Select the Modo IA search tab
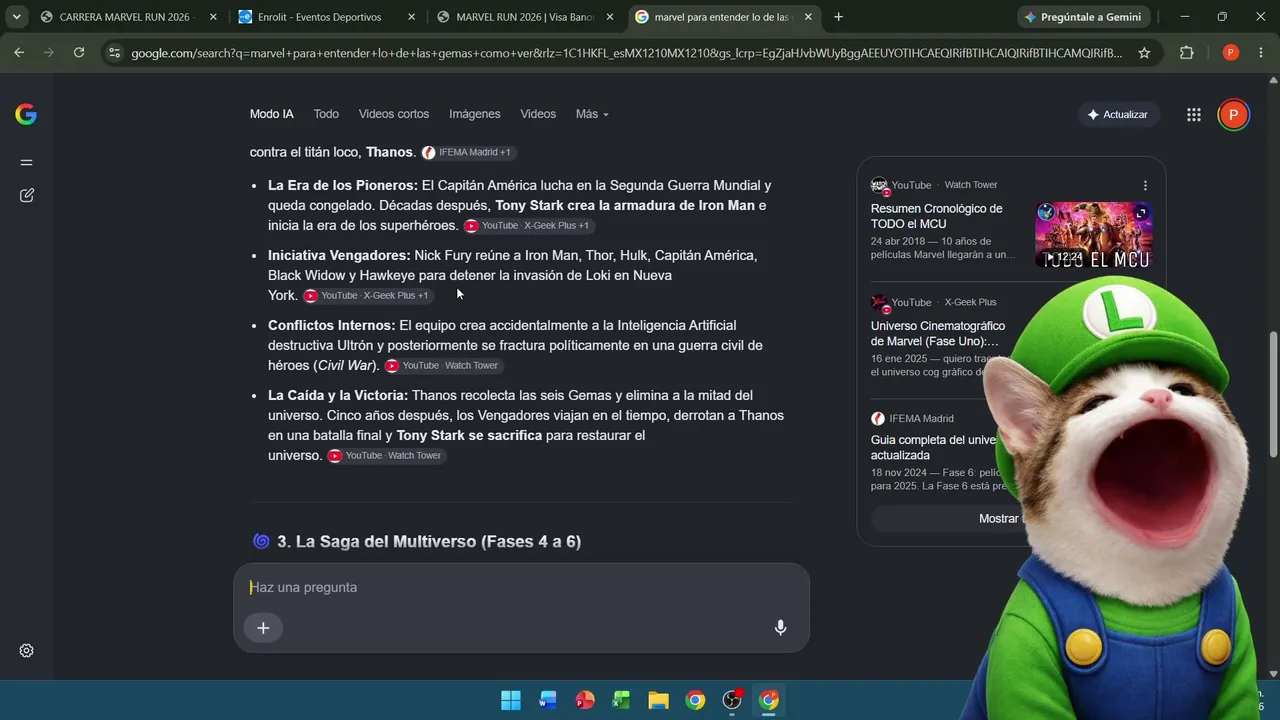 (x=272, y=114)
